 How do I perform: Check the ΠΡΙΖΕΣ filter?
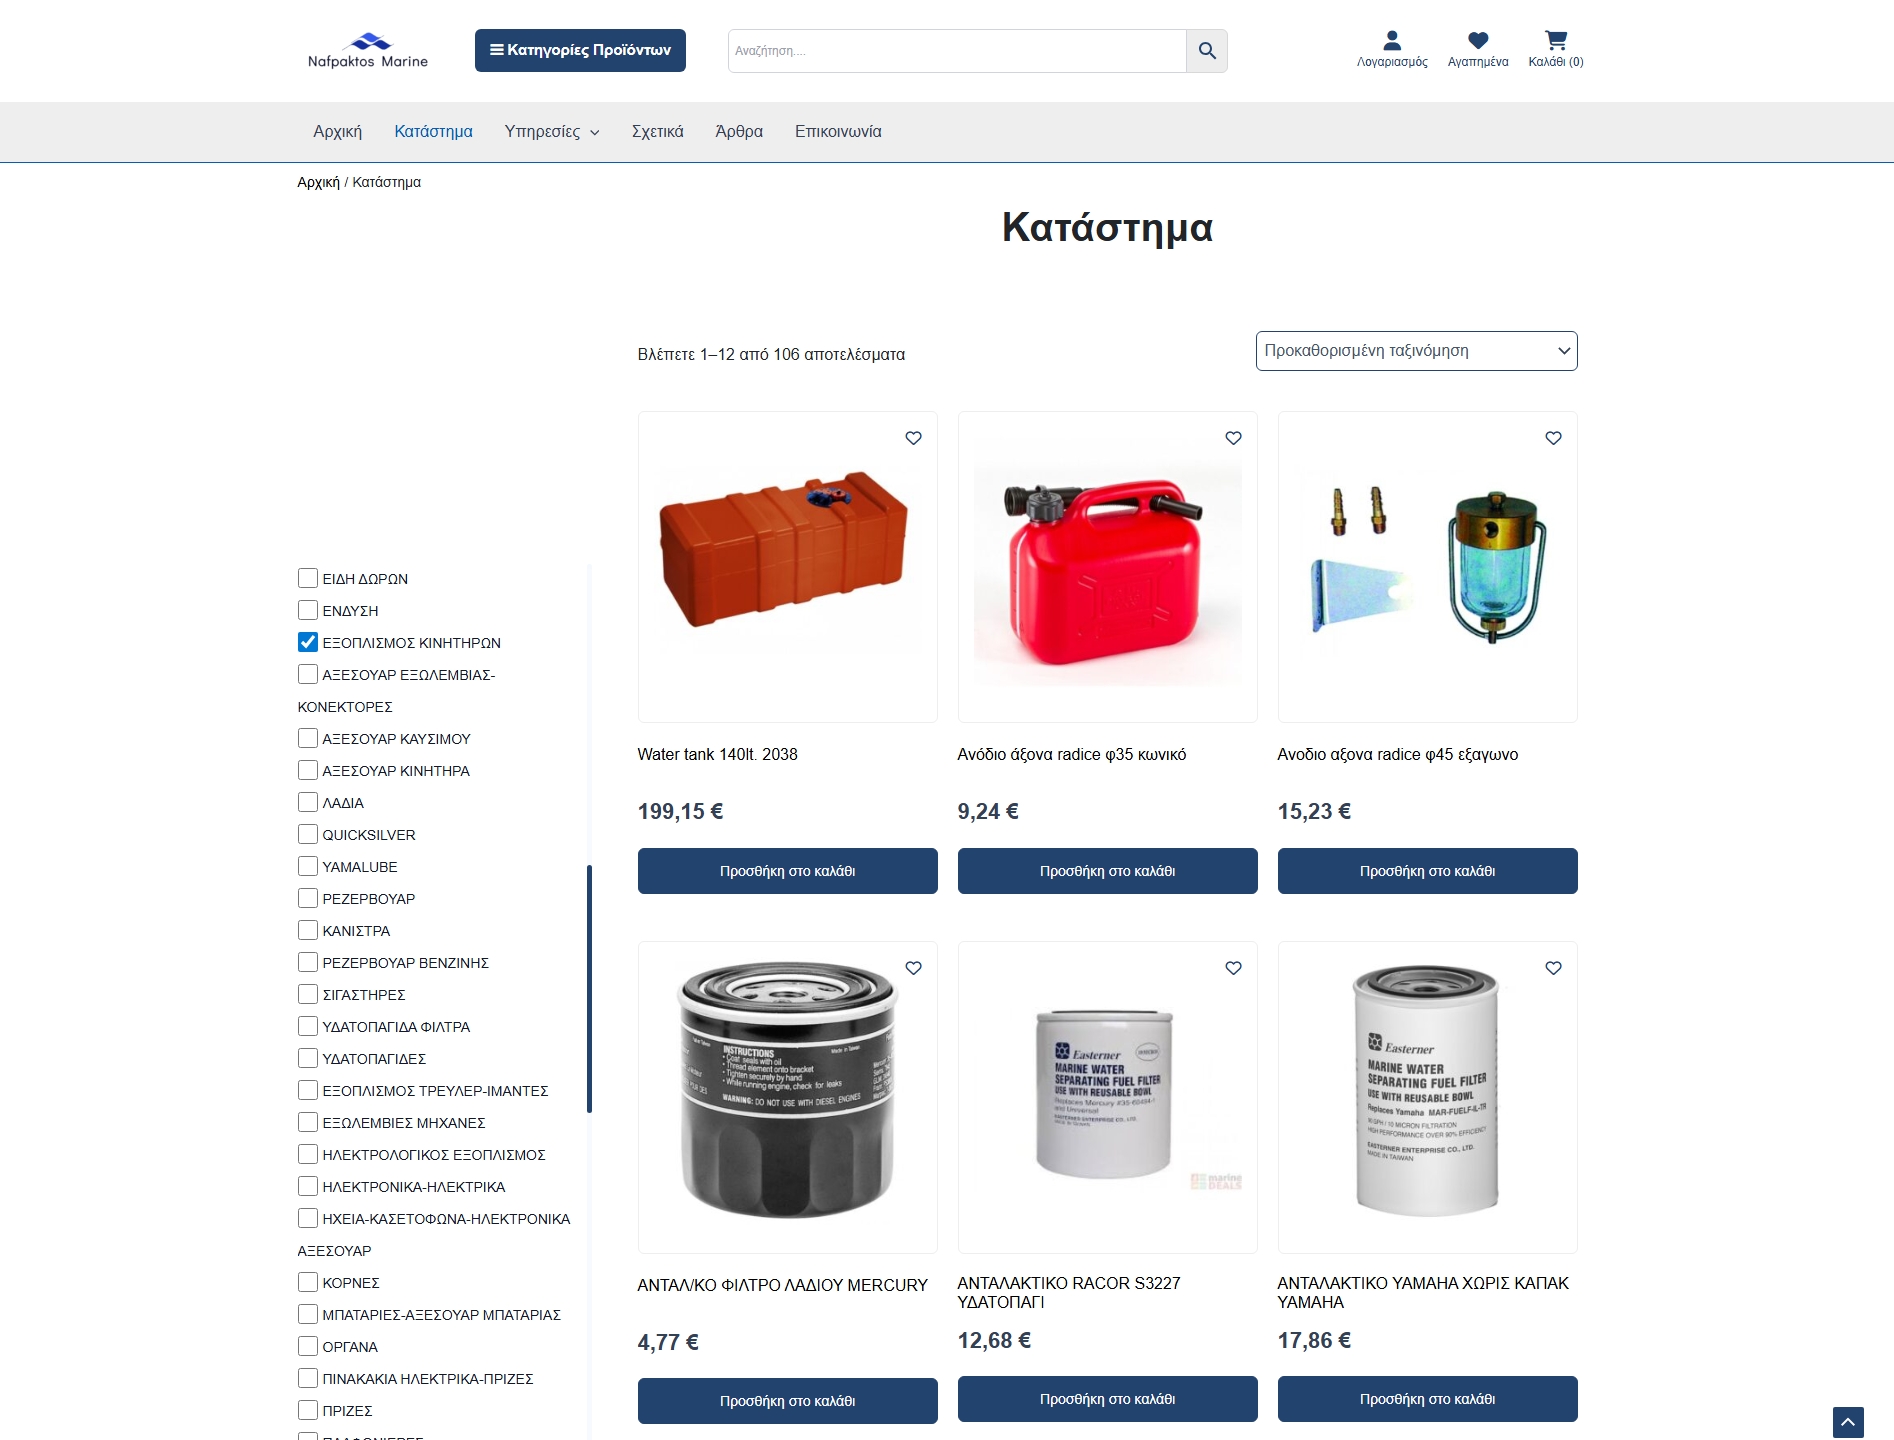coord(308,1410)
